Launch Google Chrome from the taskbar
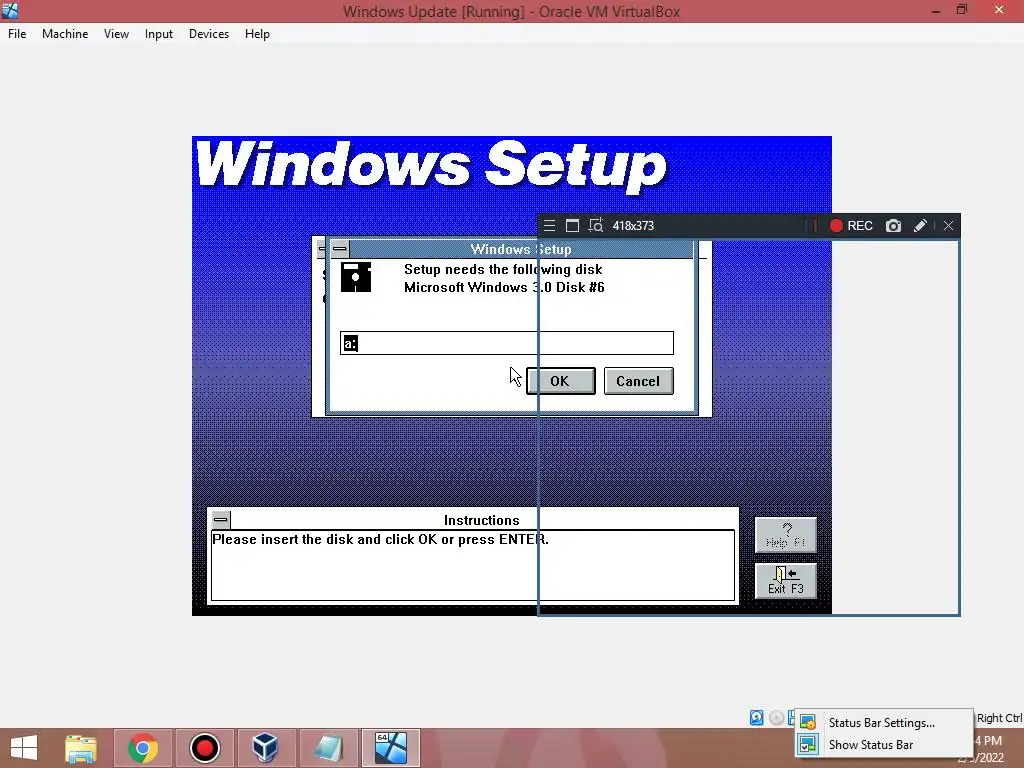This screenshot has width=1024, height=768. [x=143, y=748]
